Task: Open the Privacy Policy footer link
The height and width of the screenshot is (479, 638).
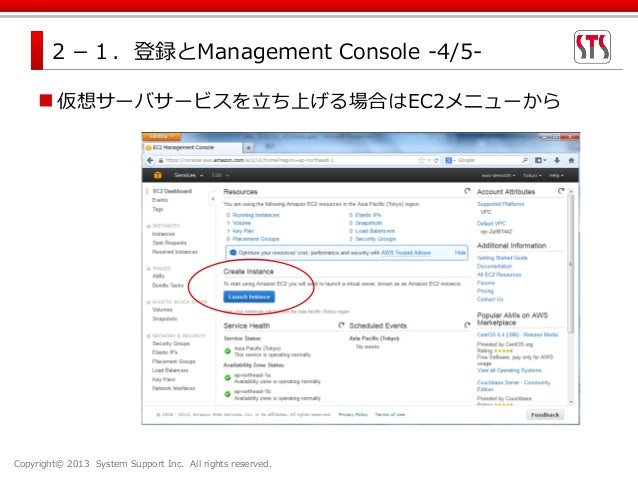Action: pos(353,415)
